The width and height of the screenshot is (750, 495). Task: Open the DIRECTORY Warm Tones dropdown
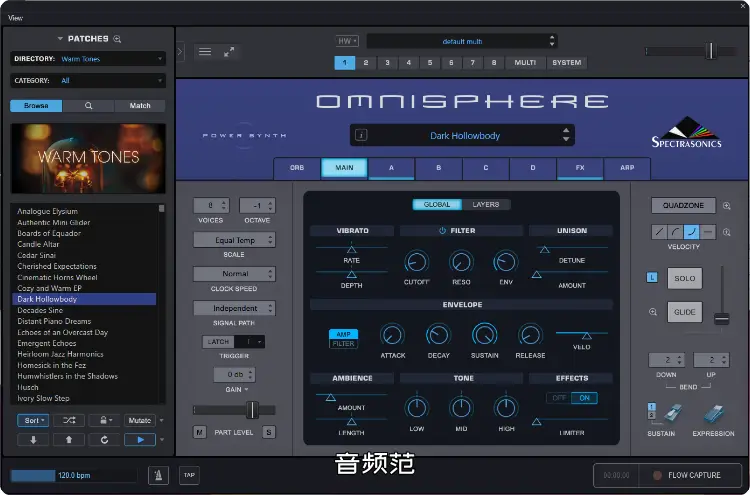coord(88,59)
